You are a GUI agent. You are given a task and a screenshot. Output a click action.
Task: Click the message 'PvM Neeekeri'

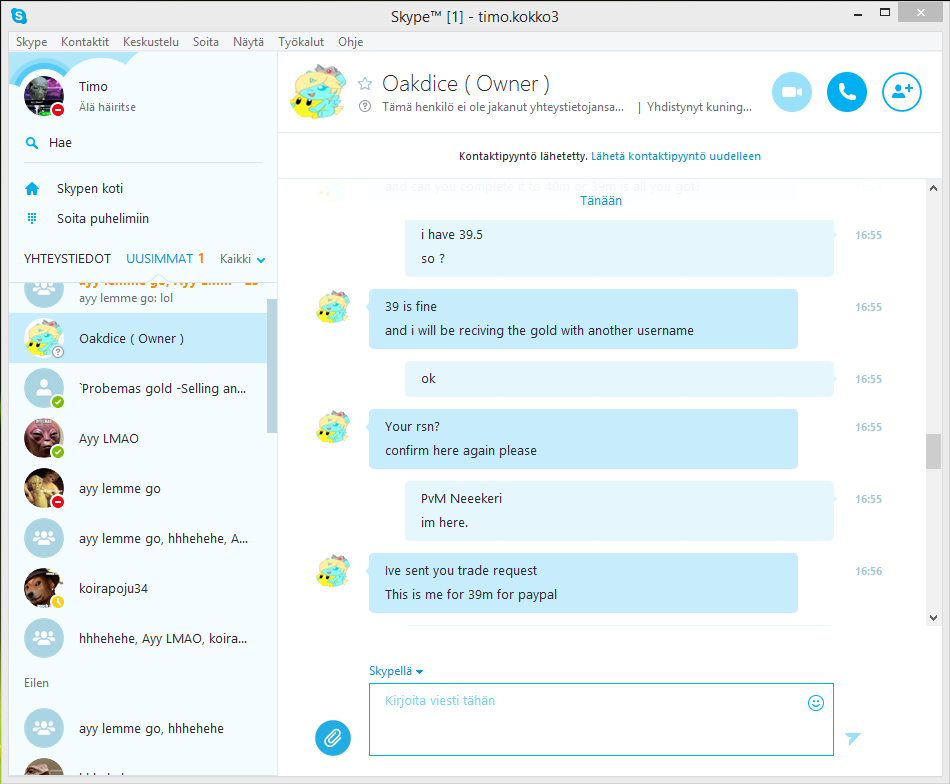[462, 499]
